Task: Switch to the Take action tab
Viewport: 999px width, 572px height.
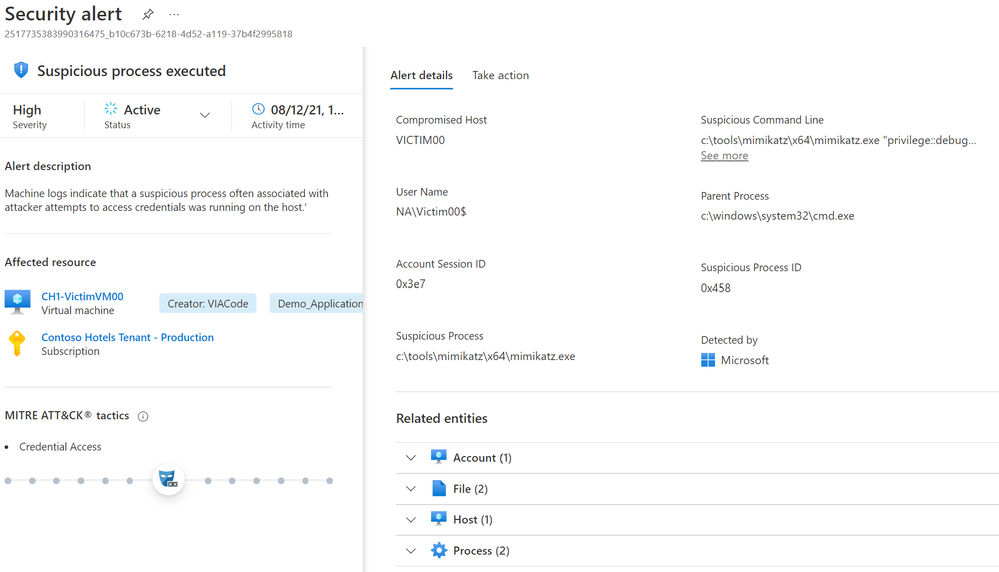Action: tap(500, 75)
